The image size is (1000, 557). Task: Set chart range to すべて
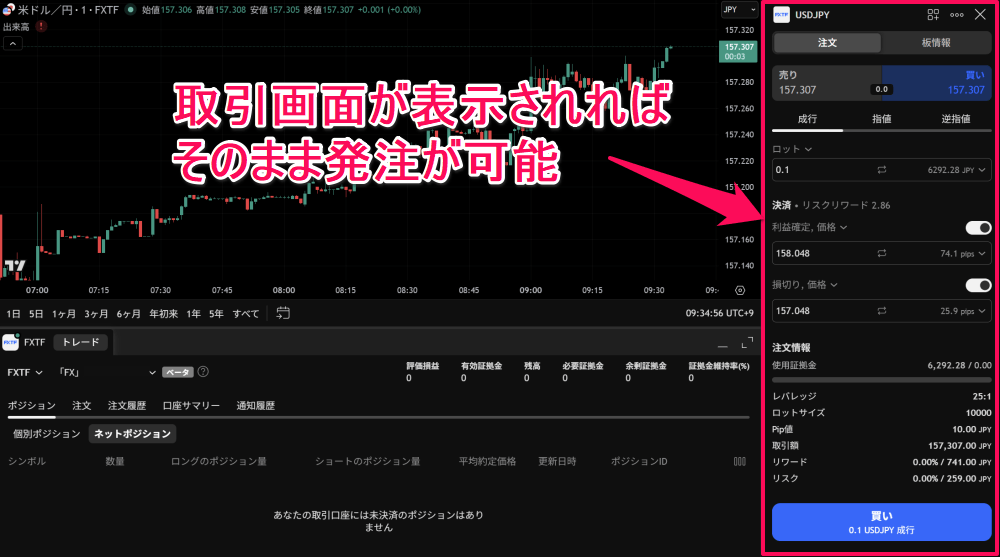246,314
